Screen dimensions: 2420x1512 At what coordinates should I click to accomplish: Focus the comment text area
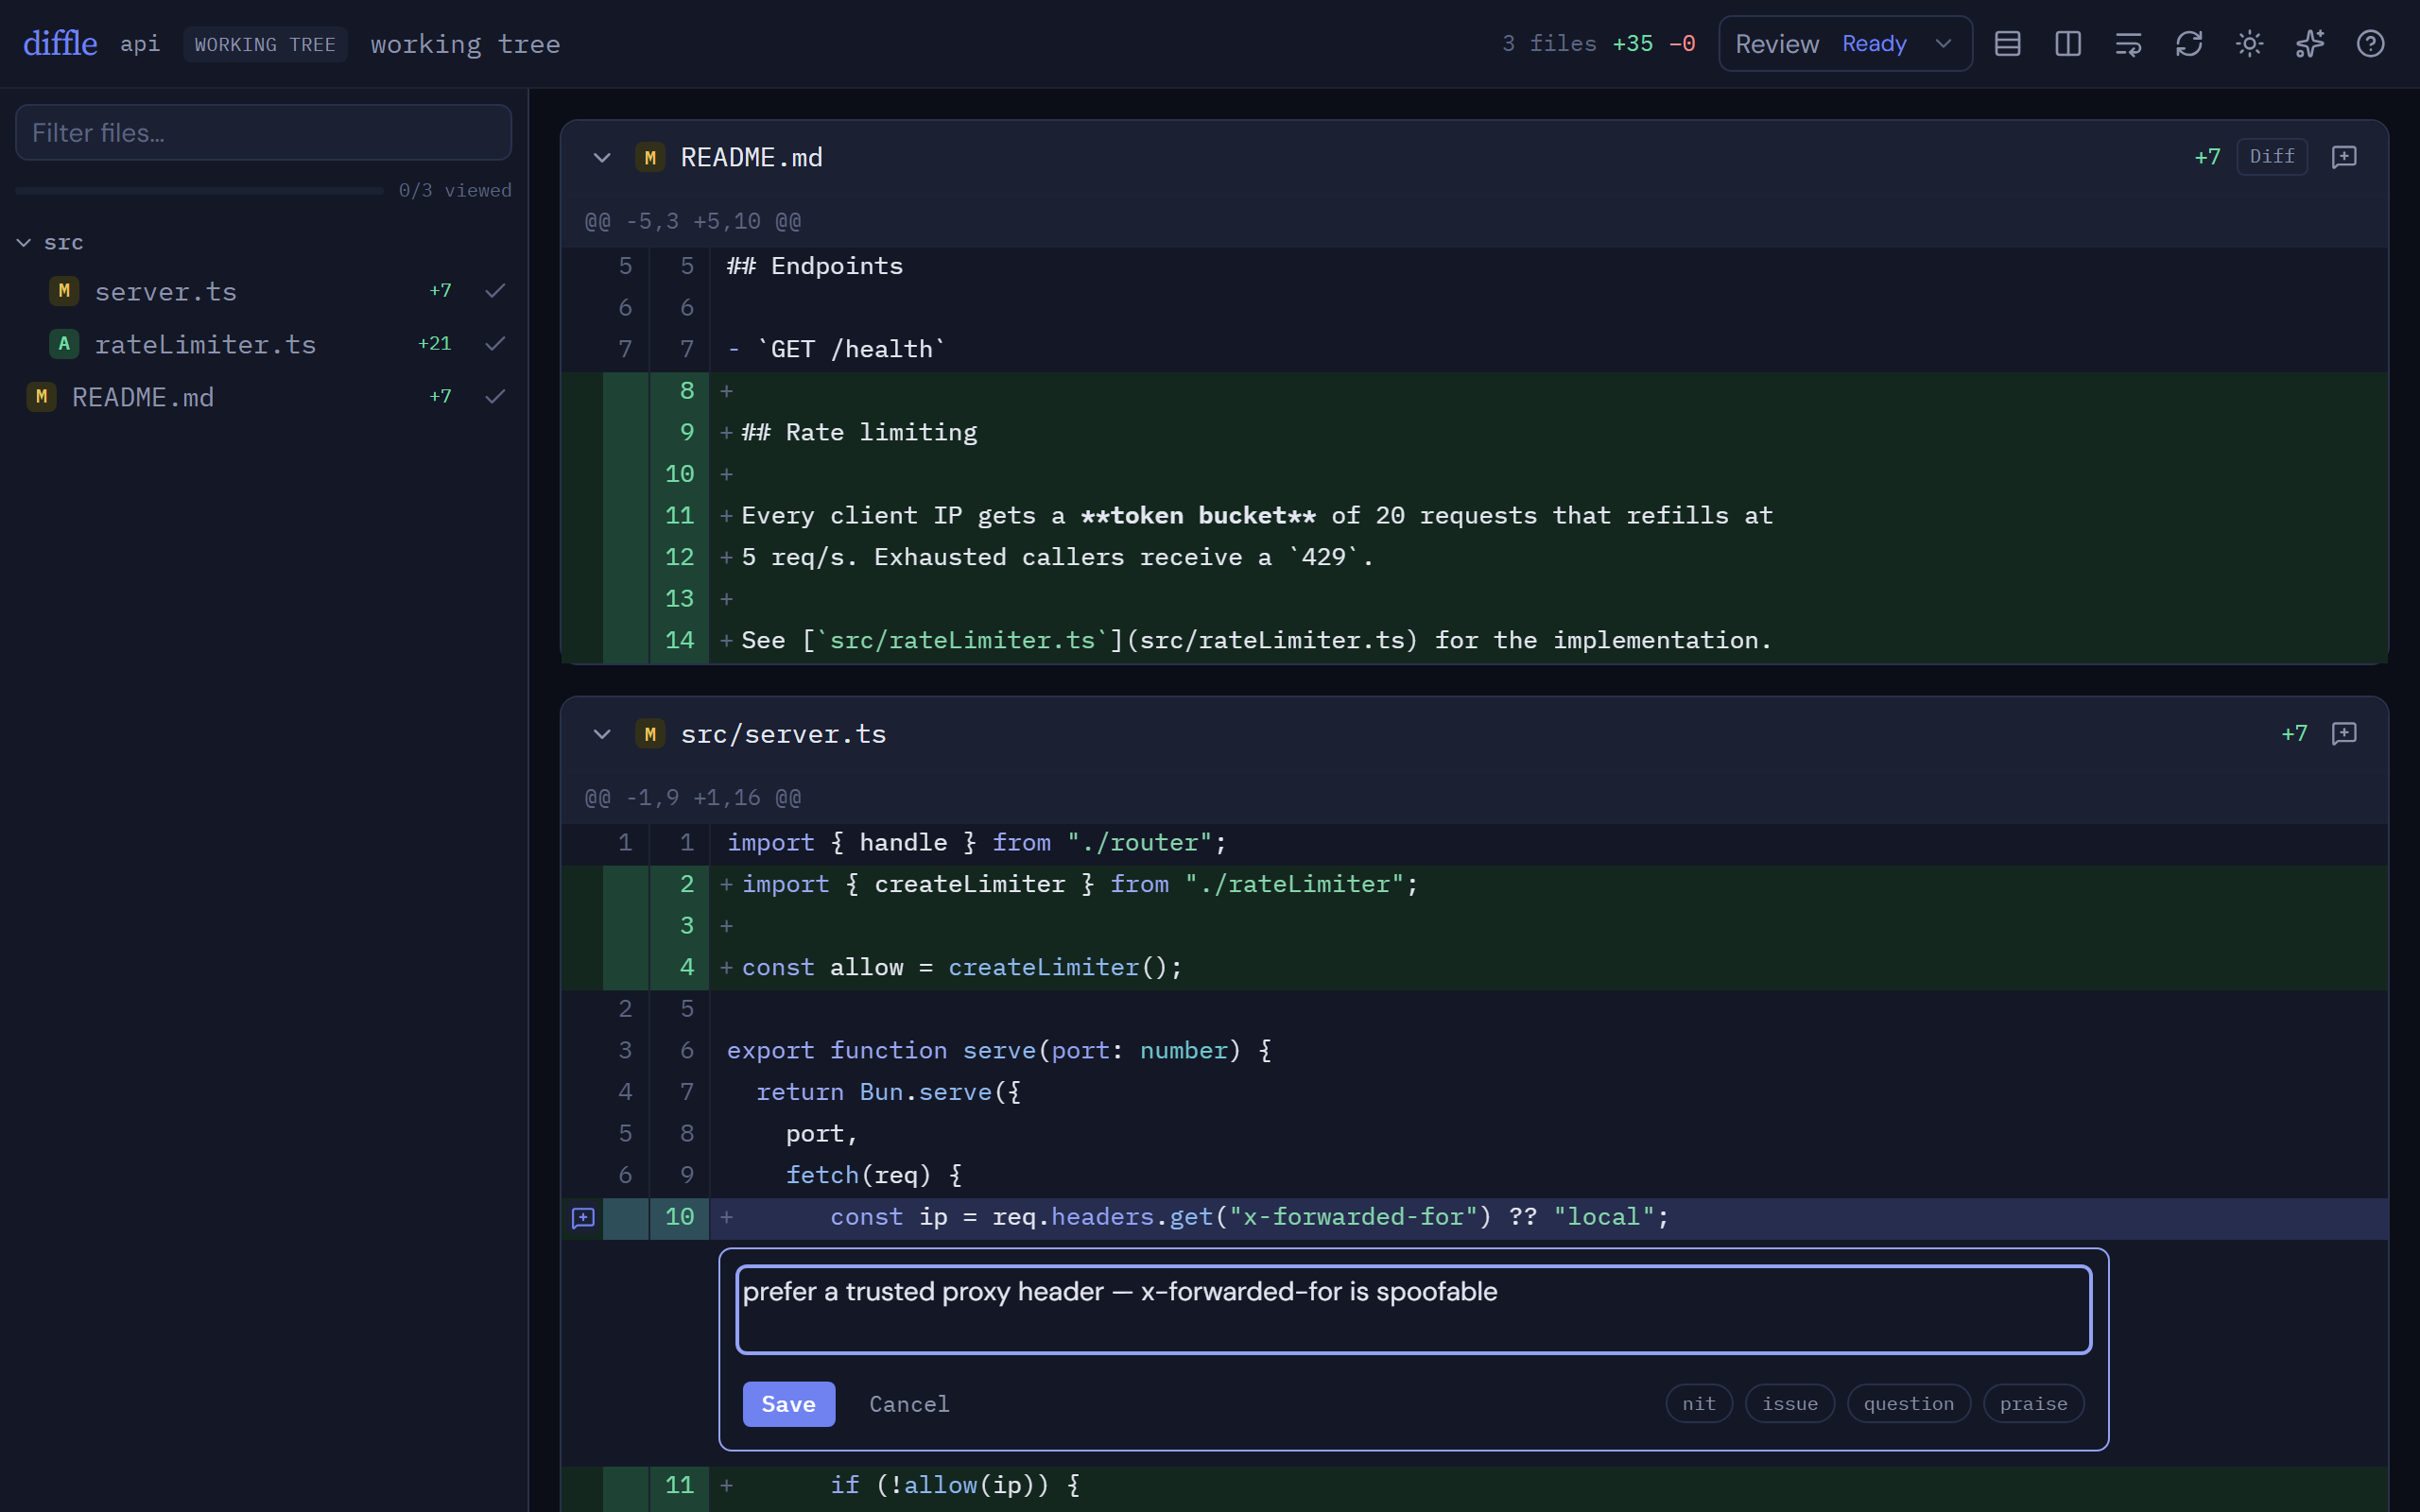pos(1413,1310)
